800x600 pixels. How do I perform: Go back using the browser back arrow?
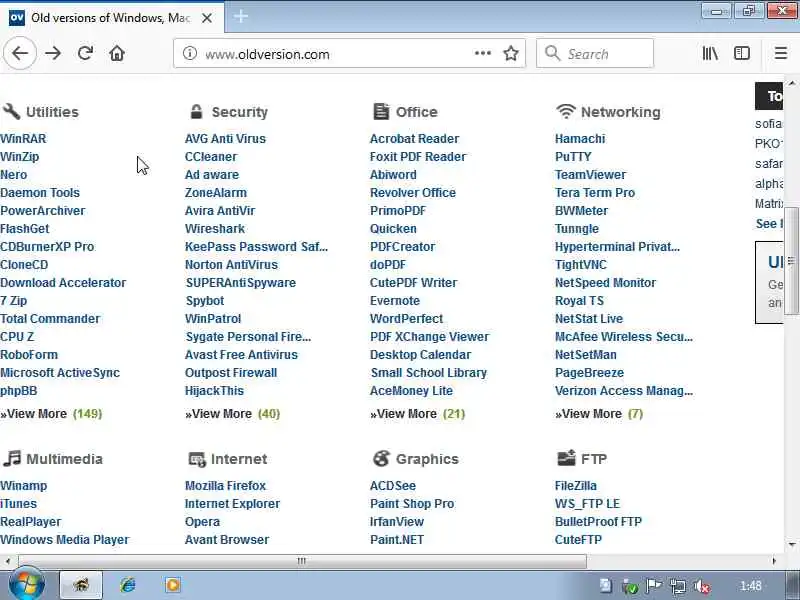pos(20,53)
